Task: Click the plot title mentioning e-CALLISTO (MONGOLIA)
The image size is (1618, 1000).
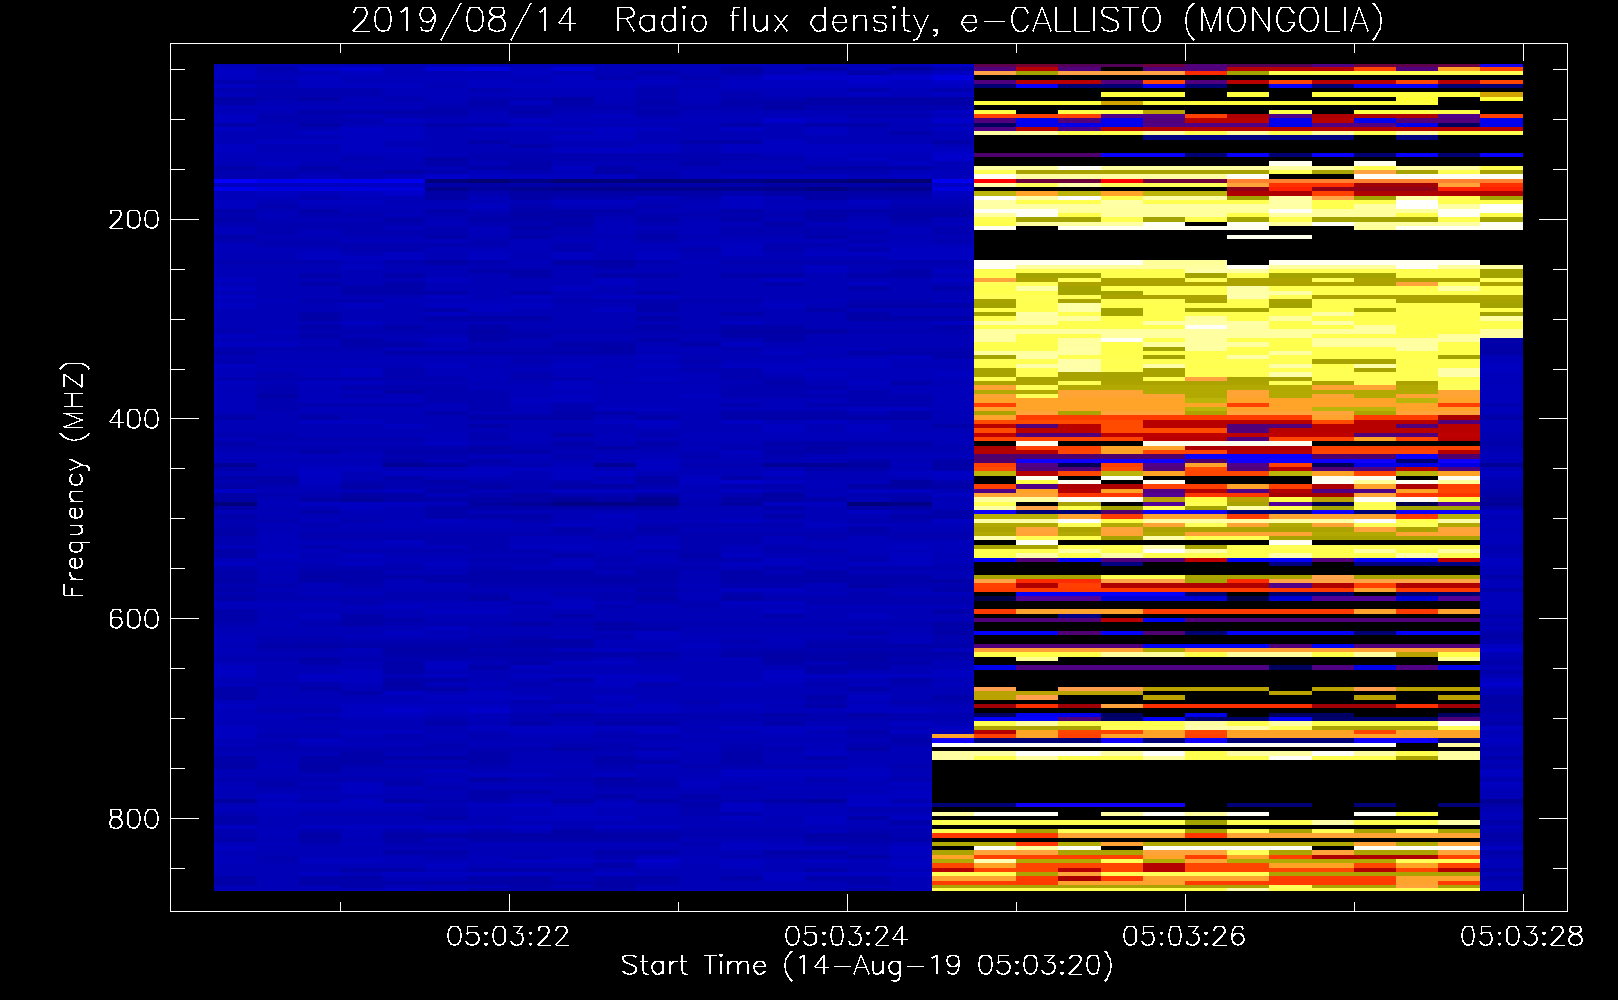Action: pos(867,20)
